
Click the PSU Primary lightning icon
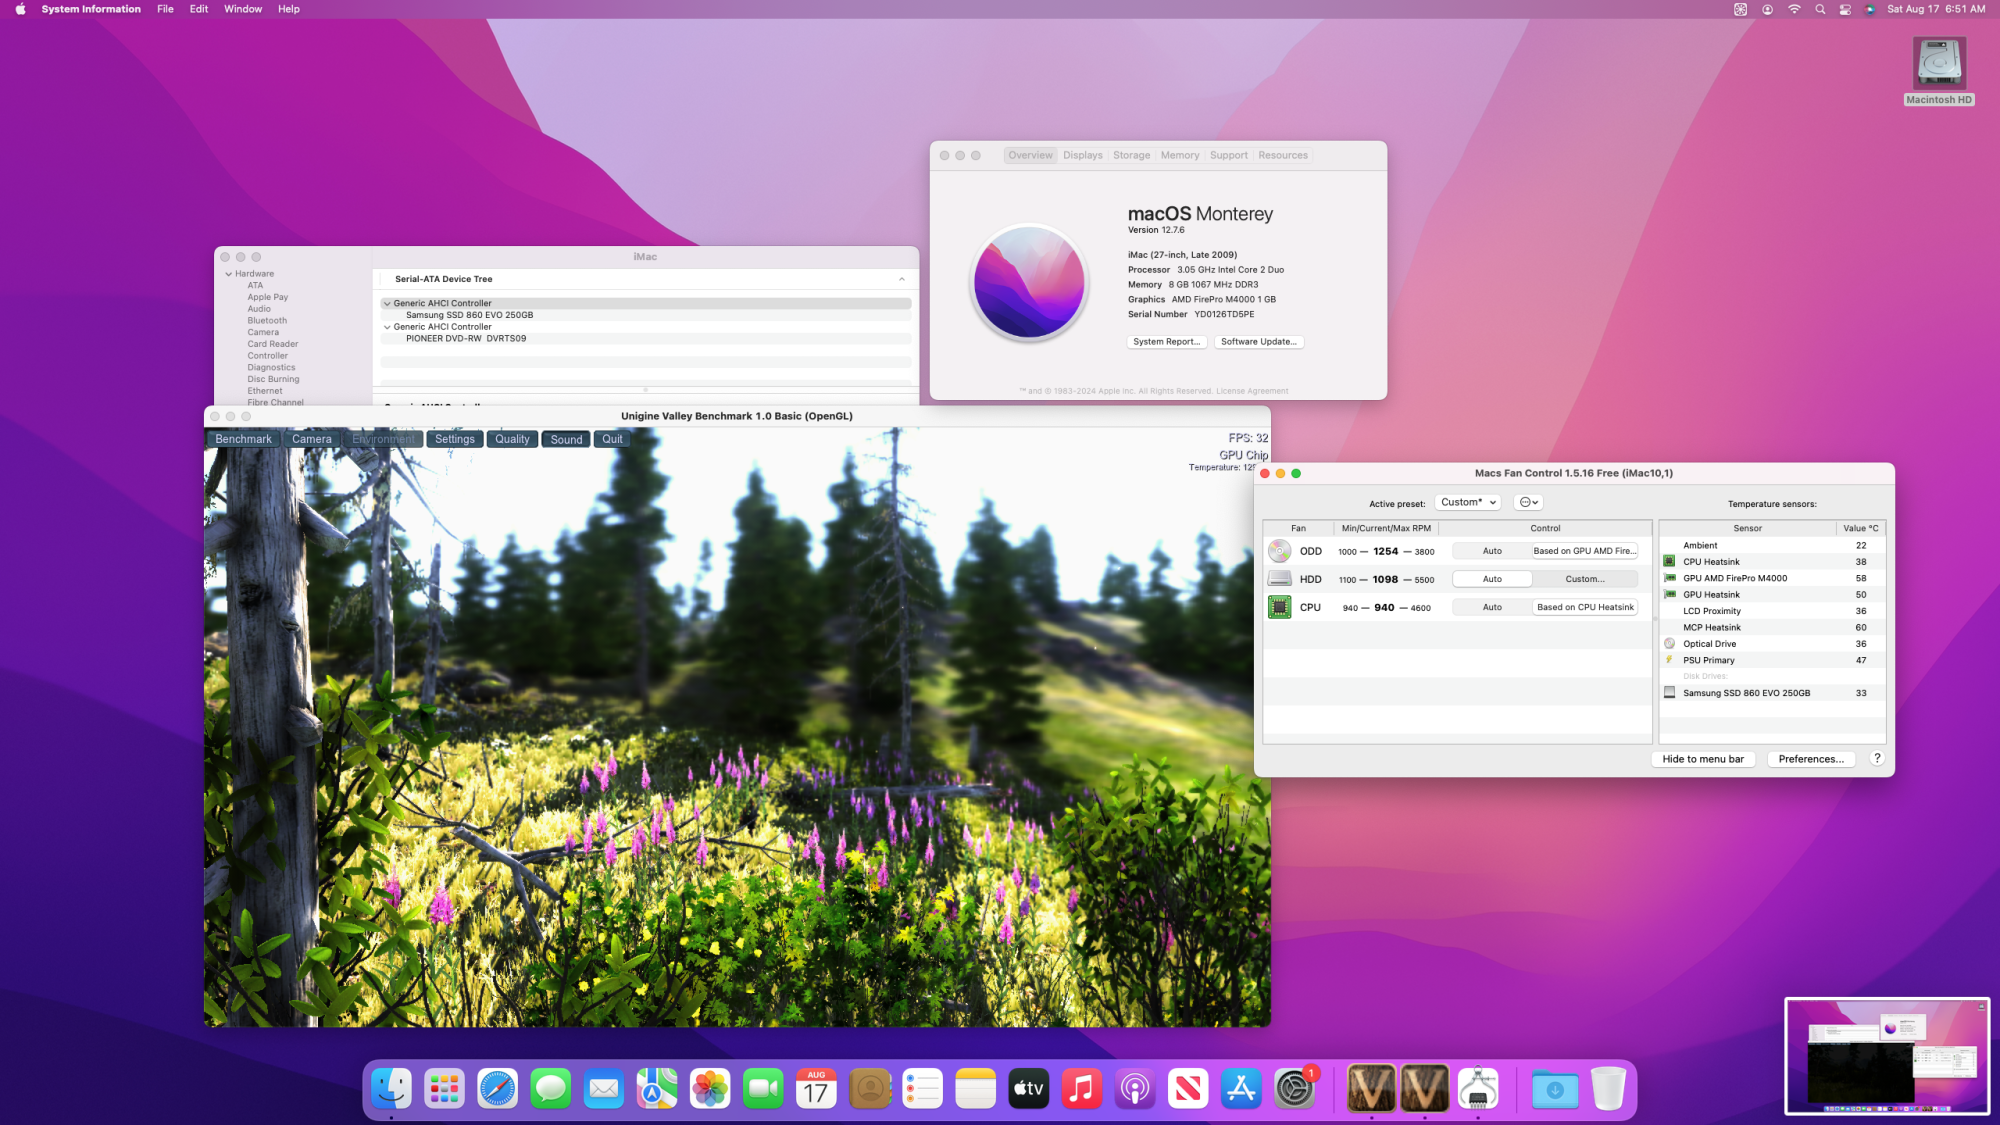coord(1669,660)
